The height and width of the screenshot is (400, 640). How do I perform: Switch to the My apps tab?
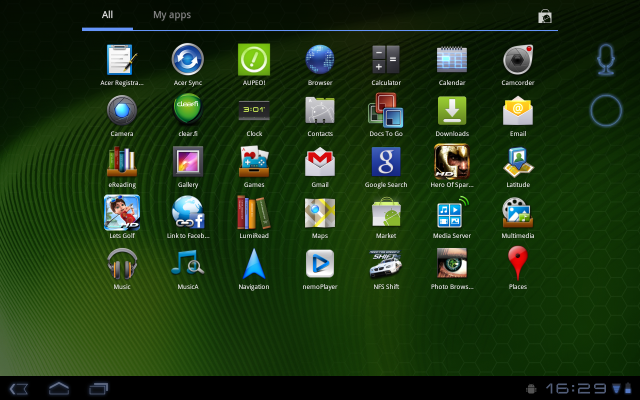(x=172, y=15)
